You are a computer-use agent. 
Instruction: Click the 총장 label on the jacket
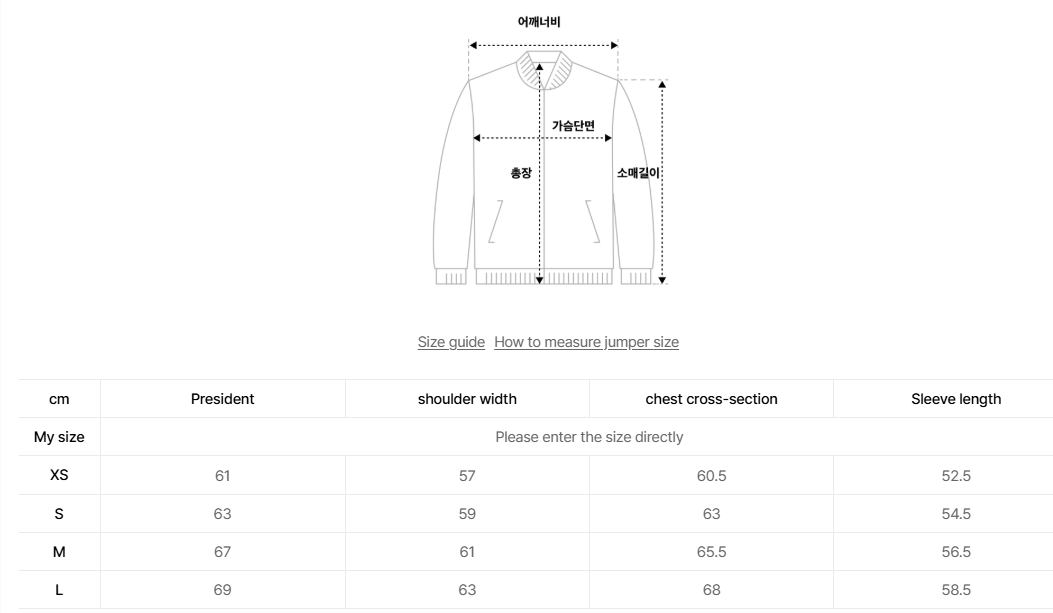(520, 173)
